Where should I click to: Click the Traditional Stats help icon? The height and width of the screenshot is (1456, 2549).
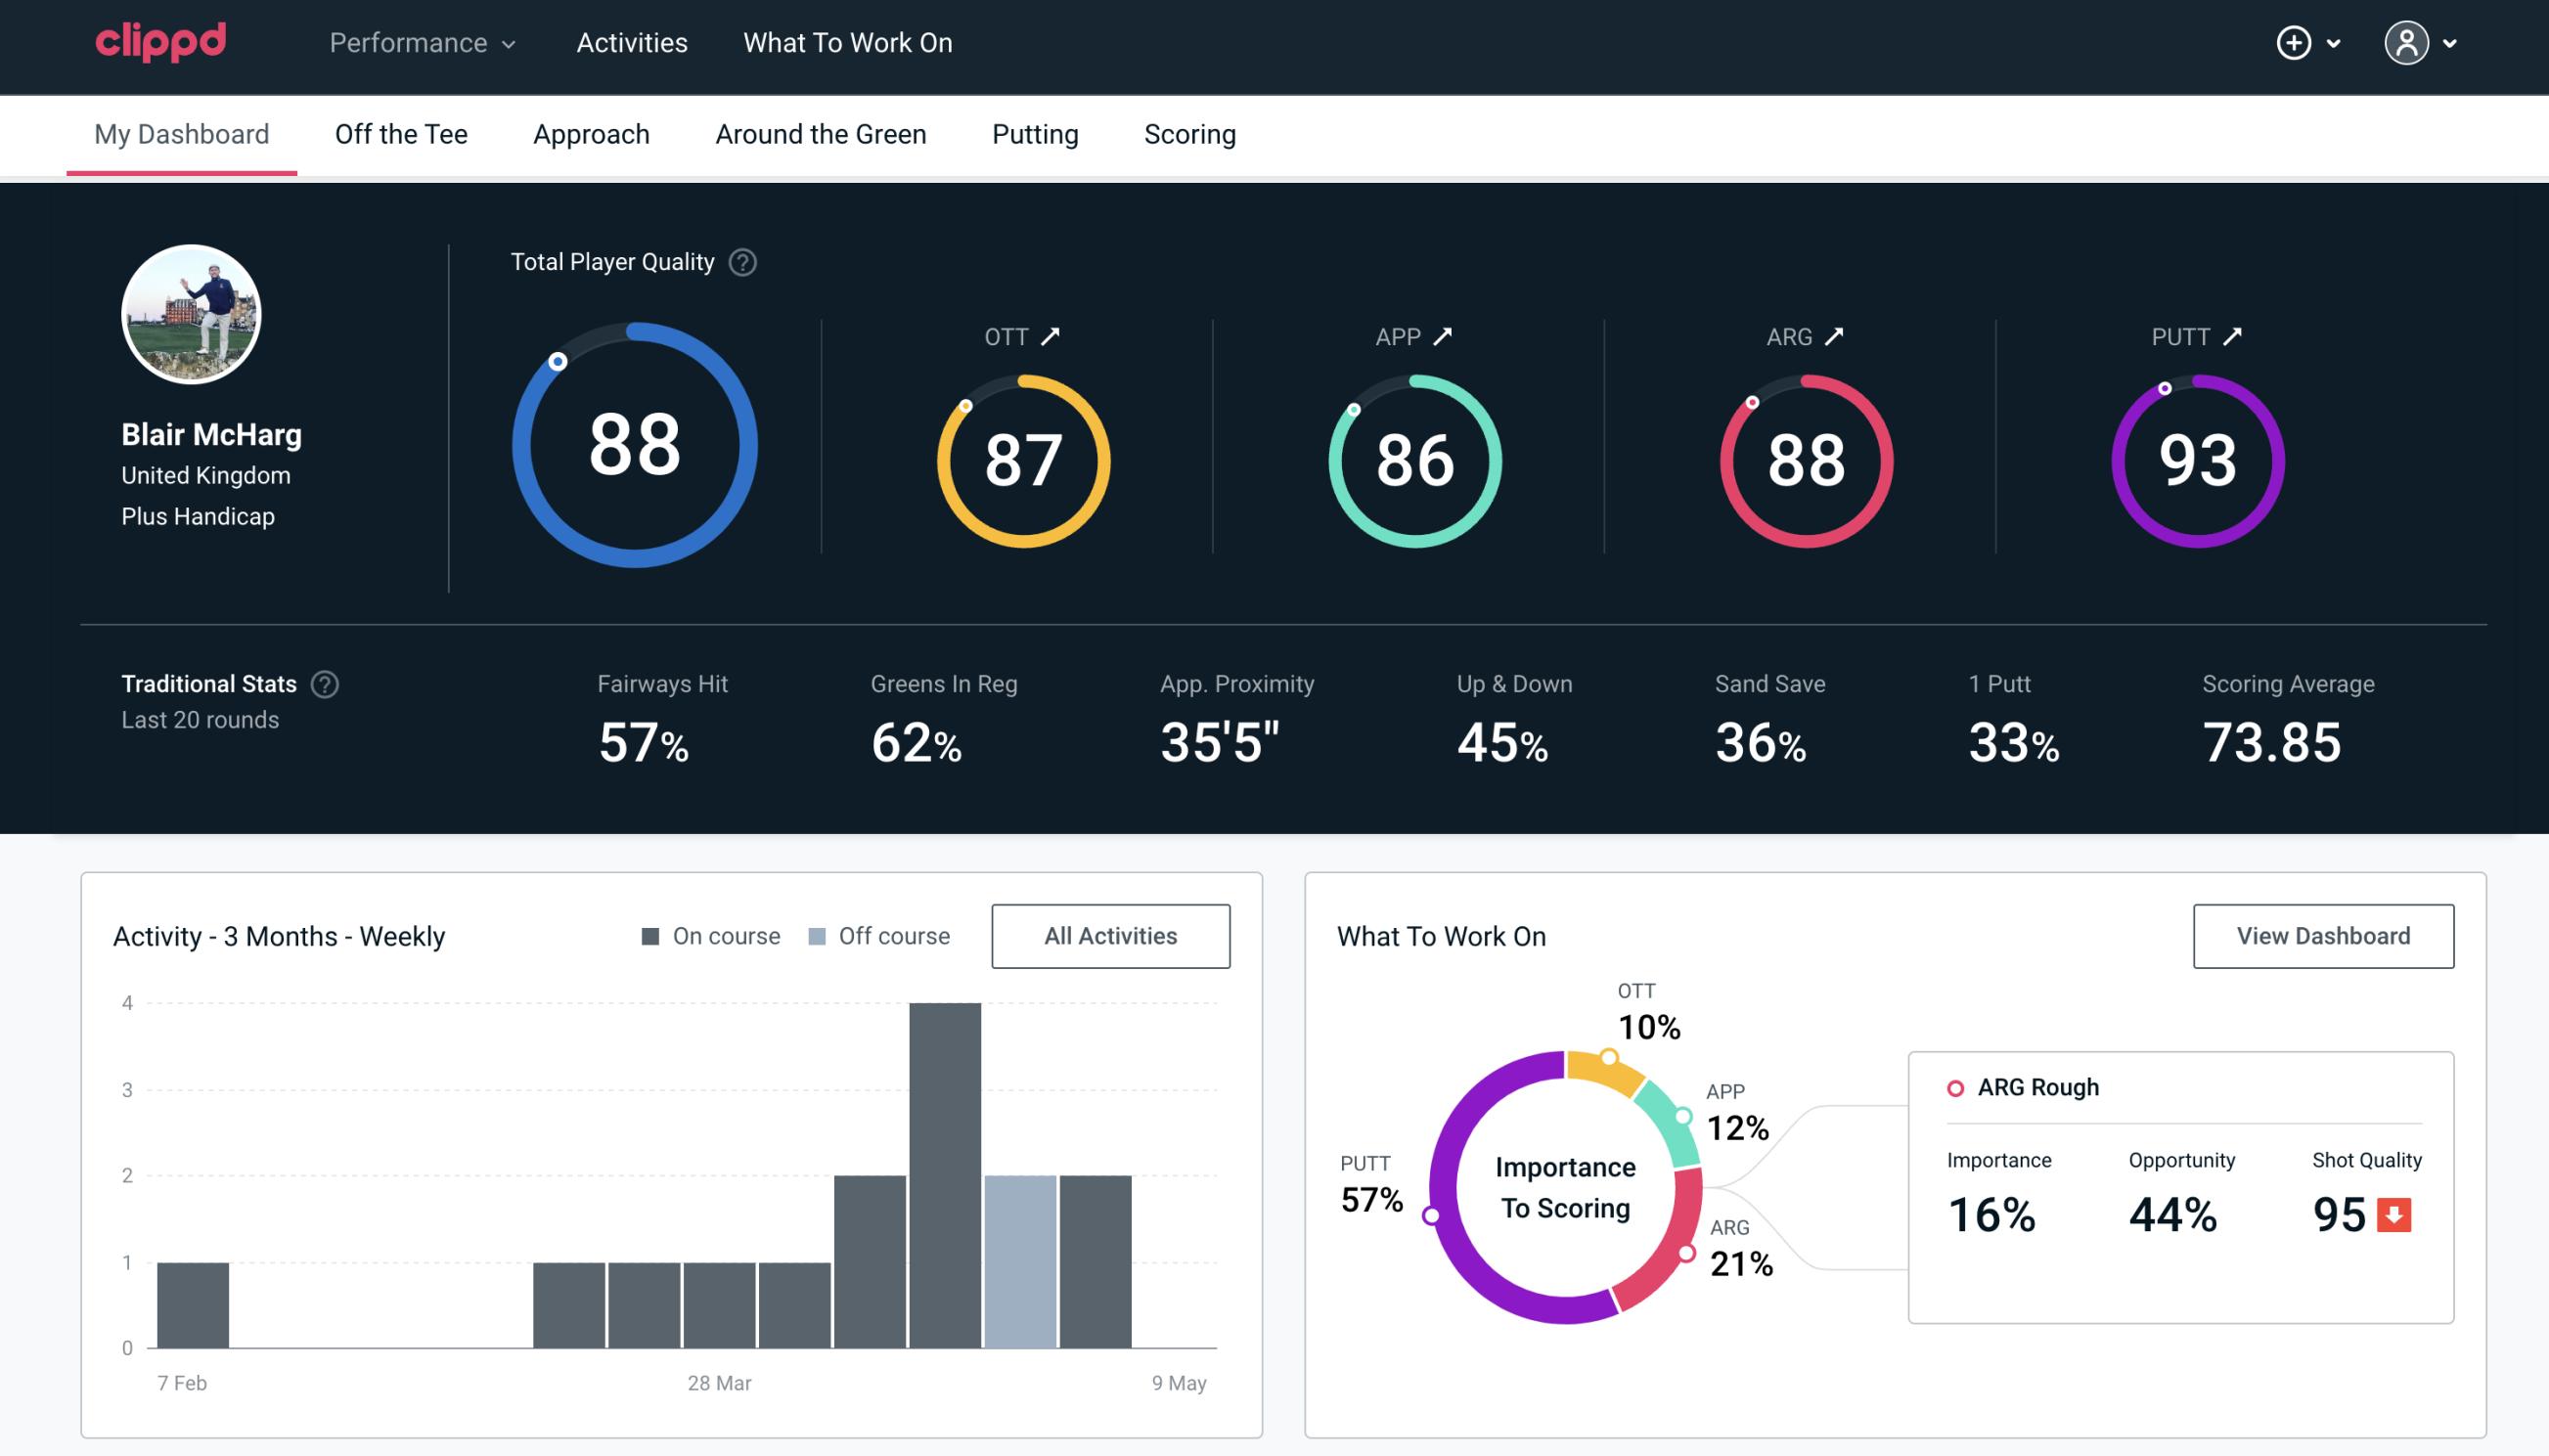click(328, 683)
